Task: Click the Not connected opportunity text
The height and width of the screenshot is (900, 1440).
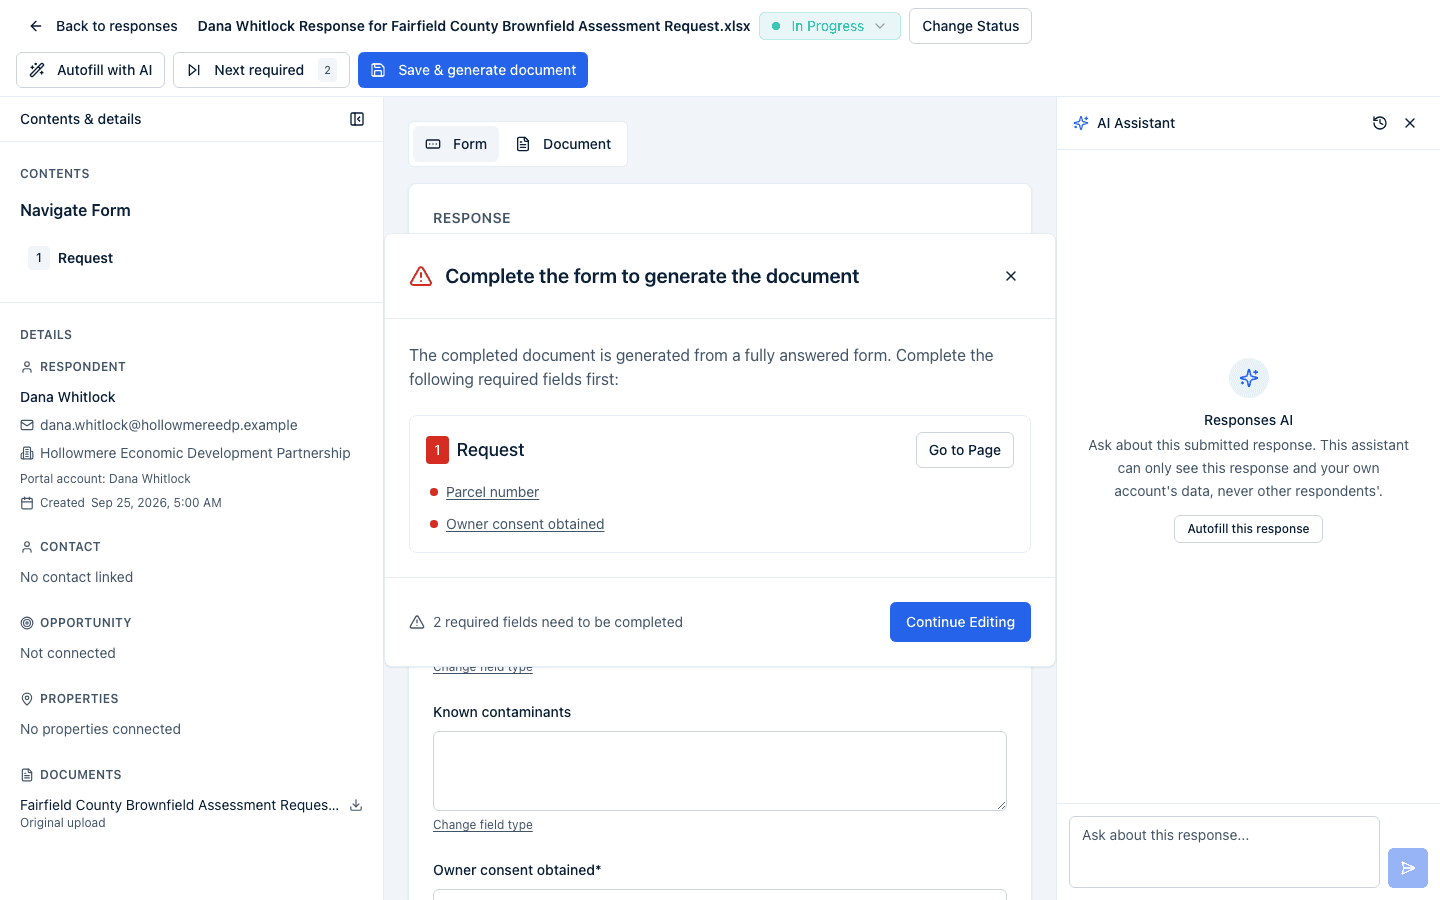Action: (x=68, y=653)
